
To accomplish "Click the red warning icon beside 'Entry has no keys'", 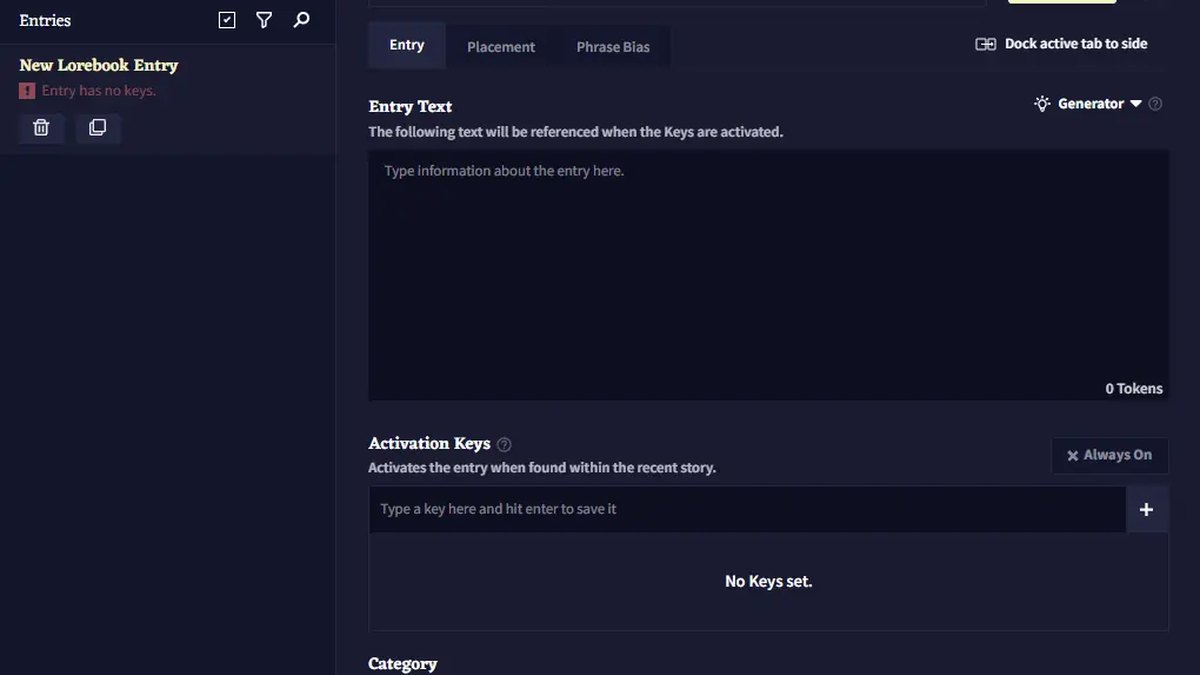I will pyautogui.click(x=27, y=91).
